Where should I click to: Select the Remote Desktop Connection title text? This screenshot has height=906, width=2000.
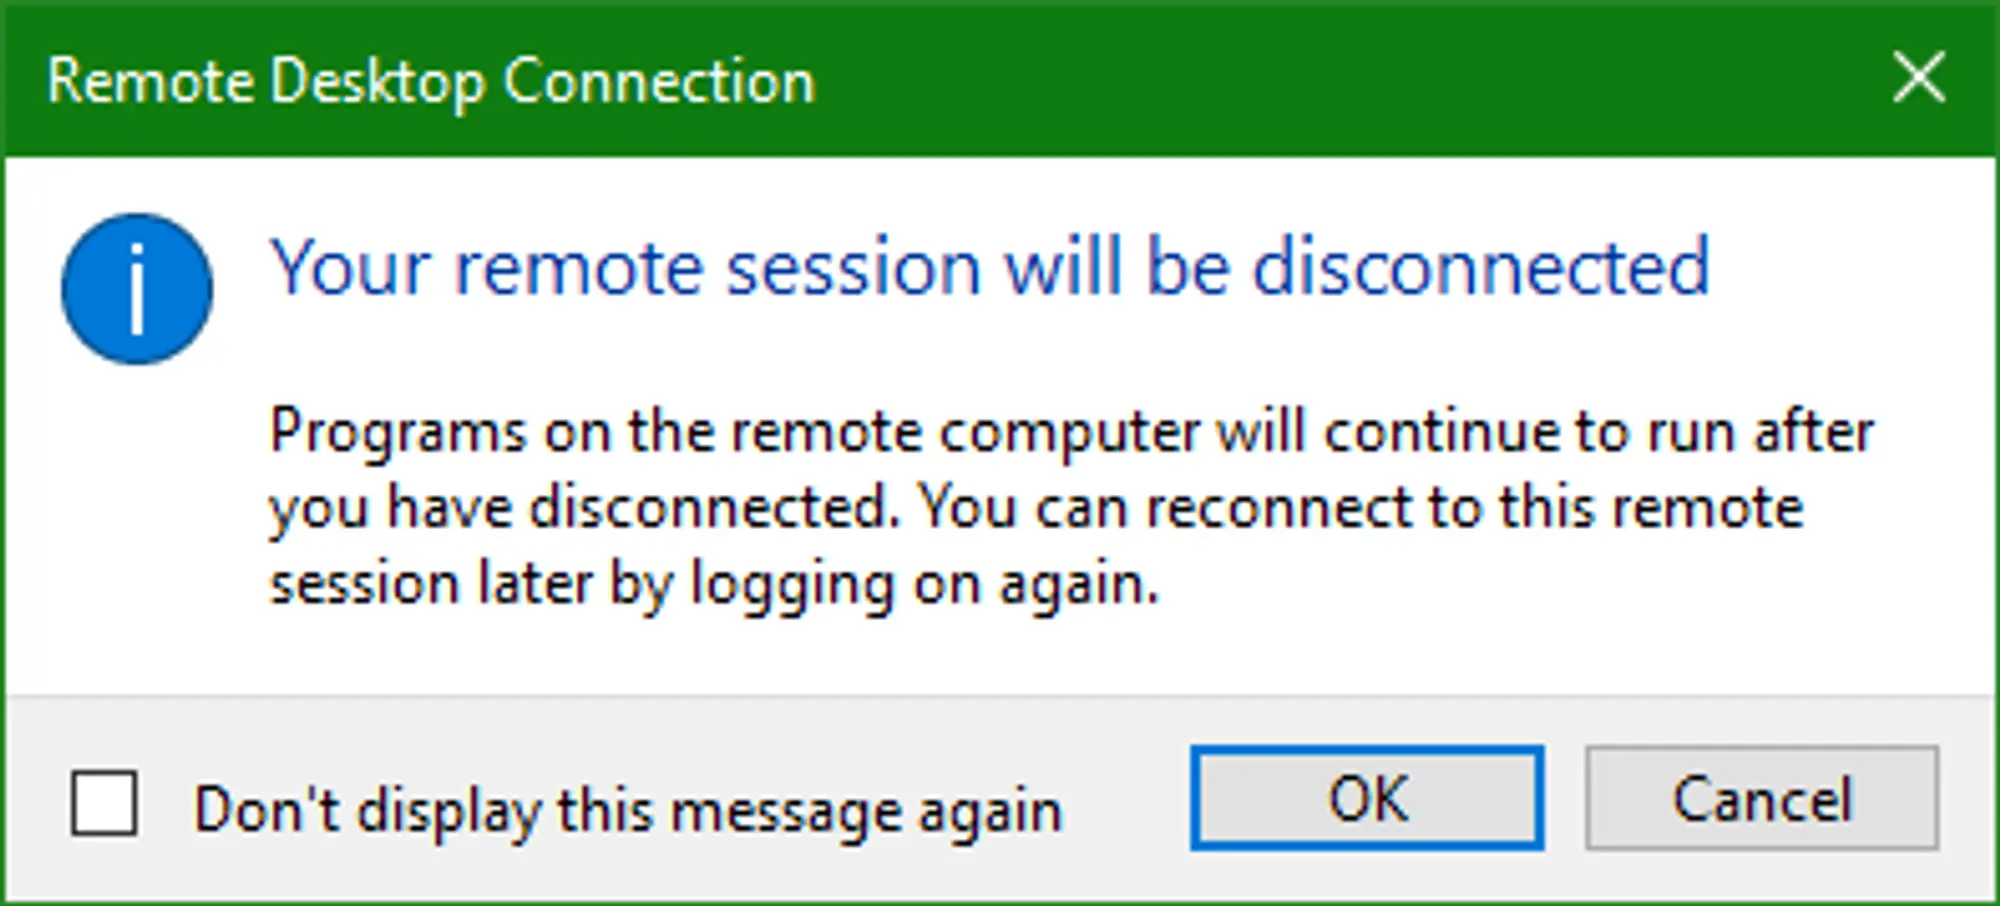pos(430,80)
